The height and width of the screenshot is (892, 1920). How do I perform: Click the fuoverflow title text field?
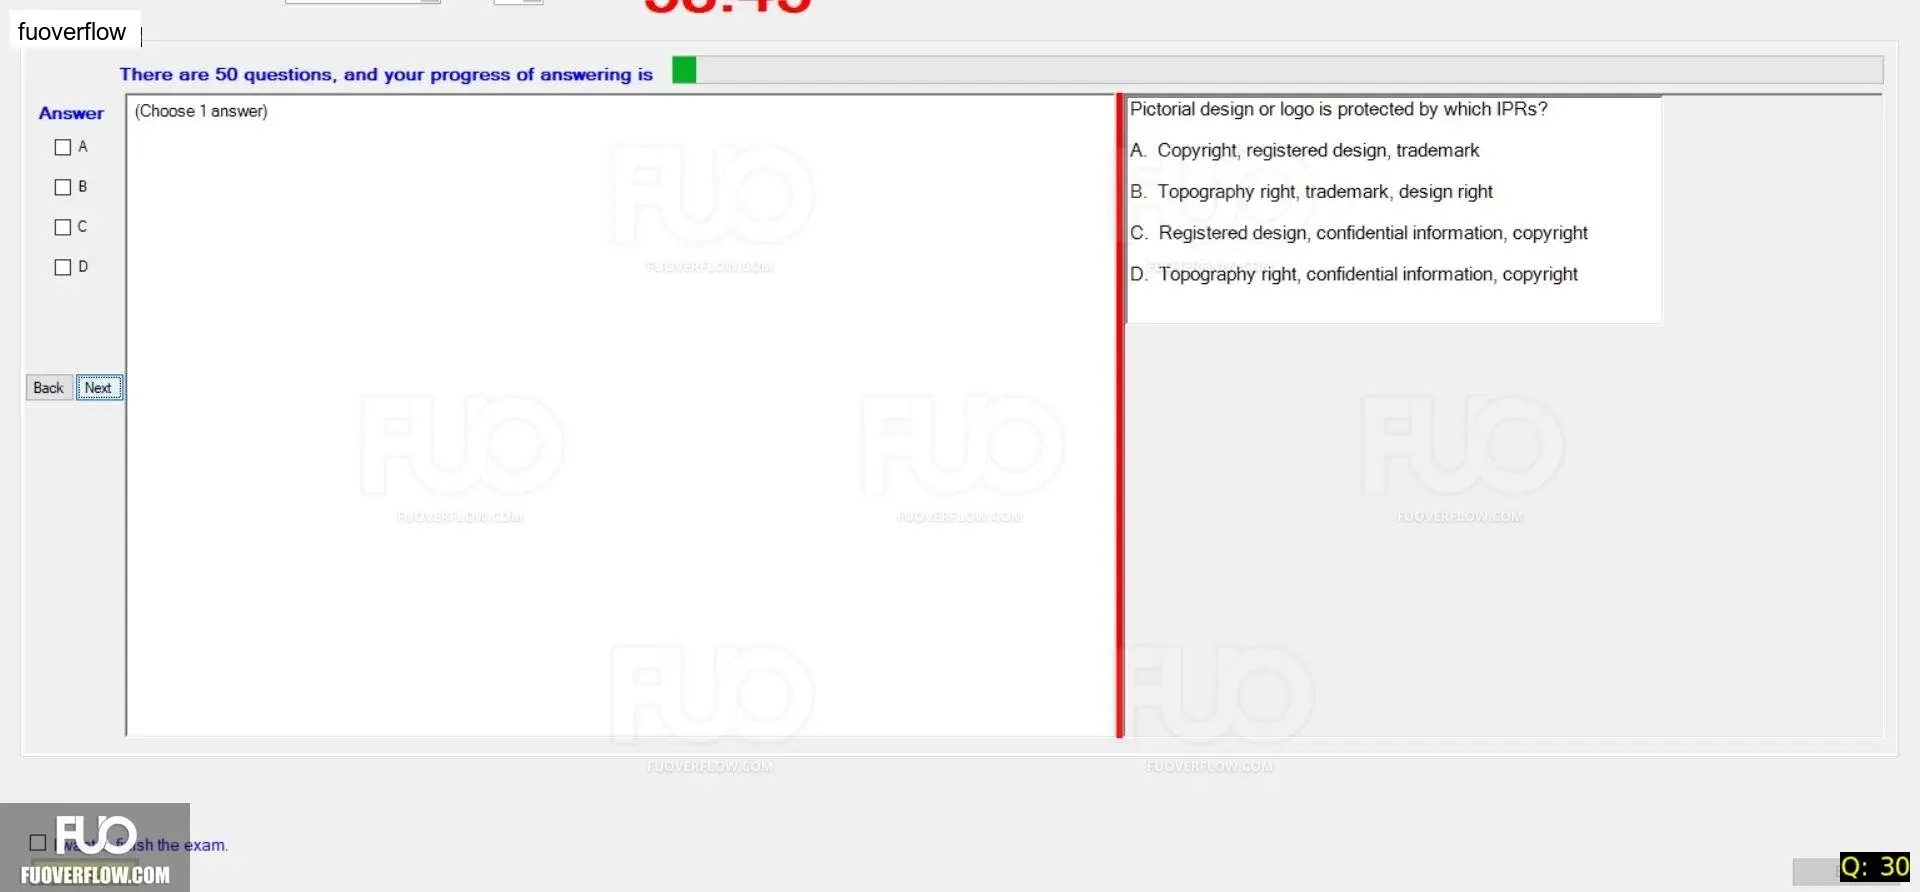76,31
